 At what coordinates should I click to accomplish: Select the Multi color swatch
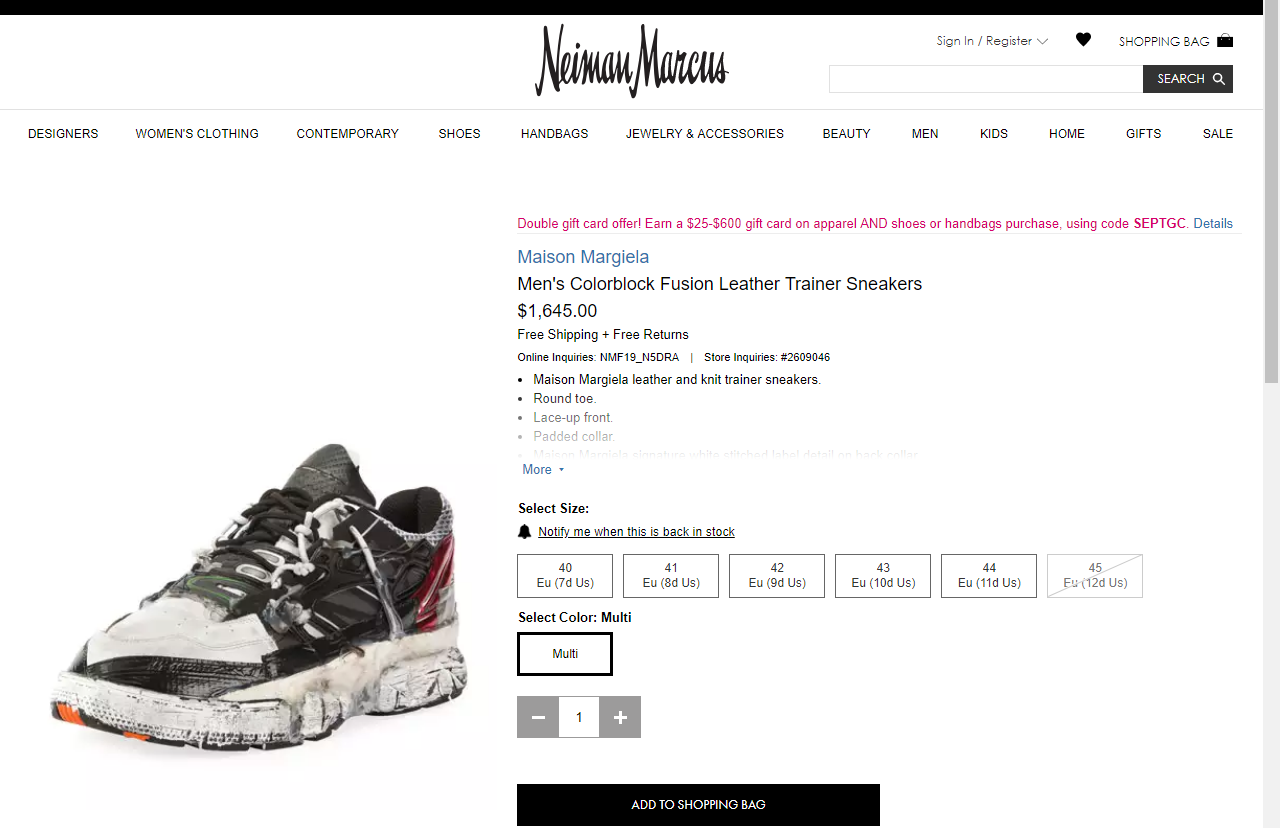[565, 654]
